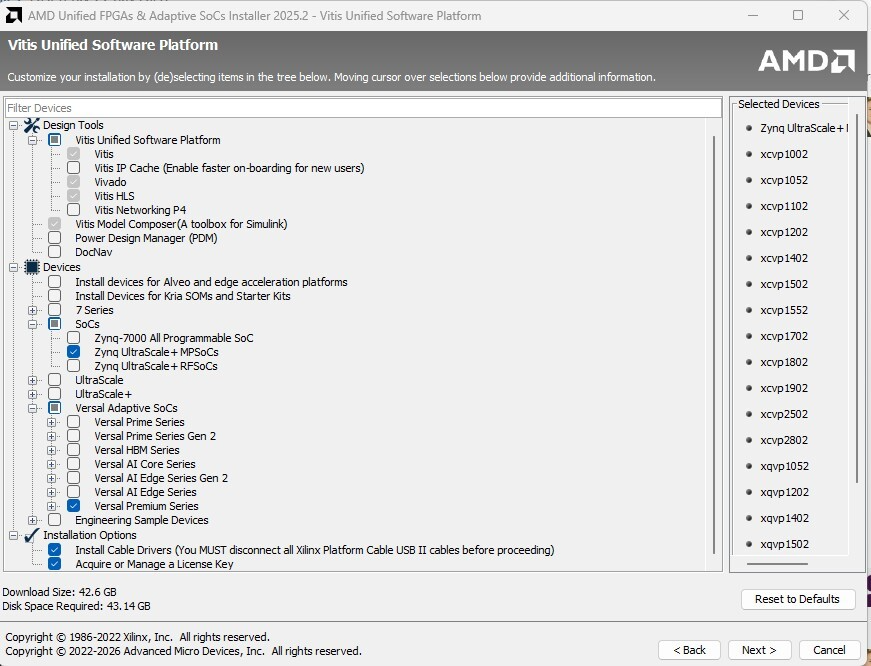Image resolution: width=871 pixels, height=666 pixels.
Task: Click the Devices chip icon
Action: pyautogui.click(x=32, y=267)
